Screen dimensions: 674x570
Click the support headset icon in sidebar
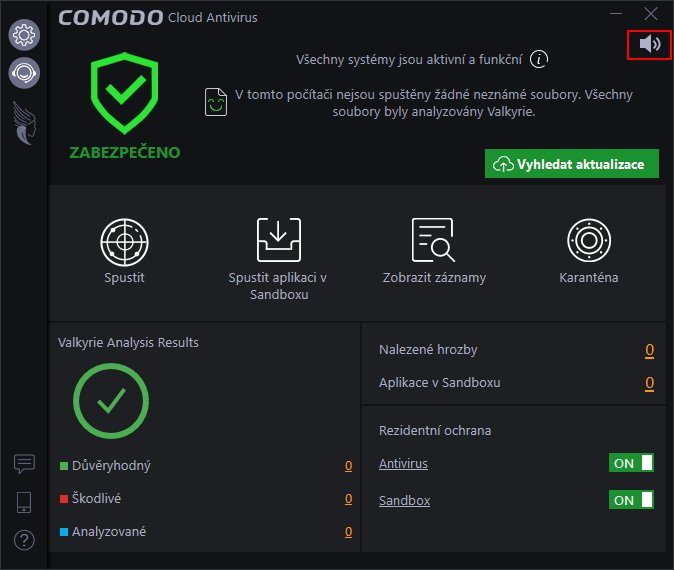pyautogui.click(x=24, y=72)
